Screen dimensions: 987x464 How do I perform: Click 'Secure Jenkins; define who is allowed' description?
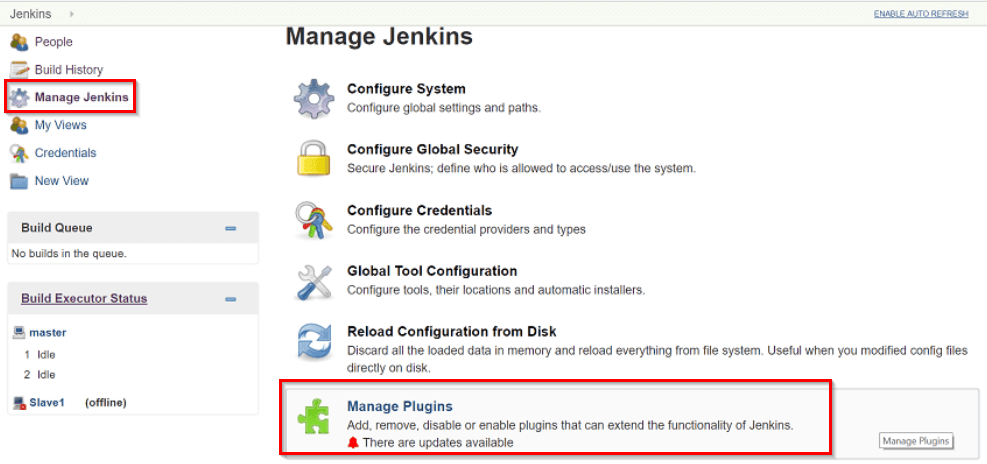point(521,169)
